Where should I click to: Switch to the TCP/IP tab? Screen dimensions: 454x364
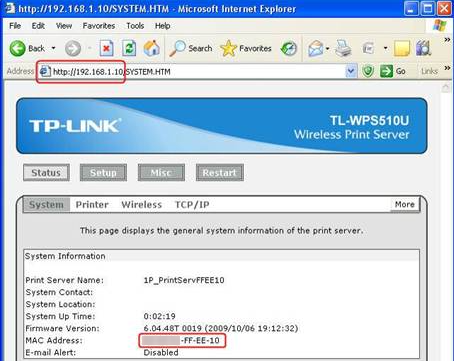pos(192,205)
